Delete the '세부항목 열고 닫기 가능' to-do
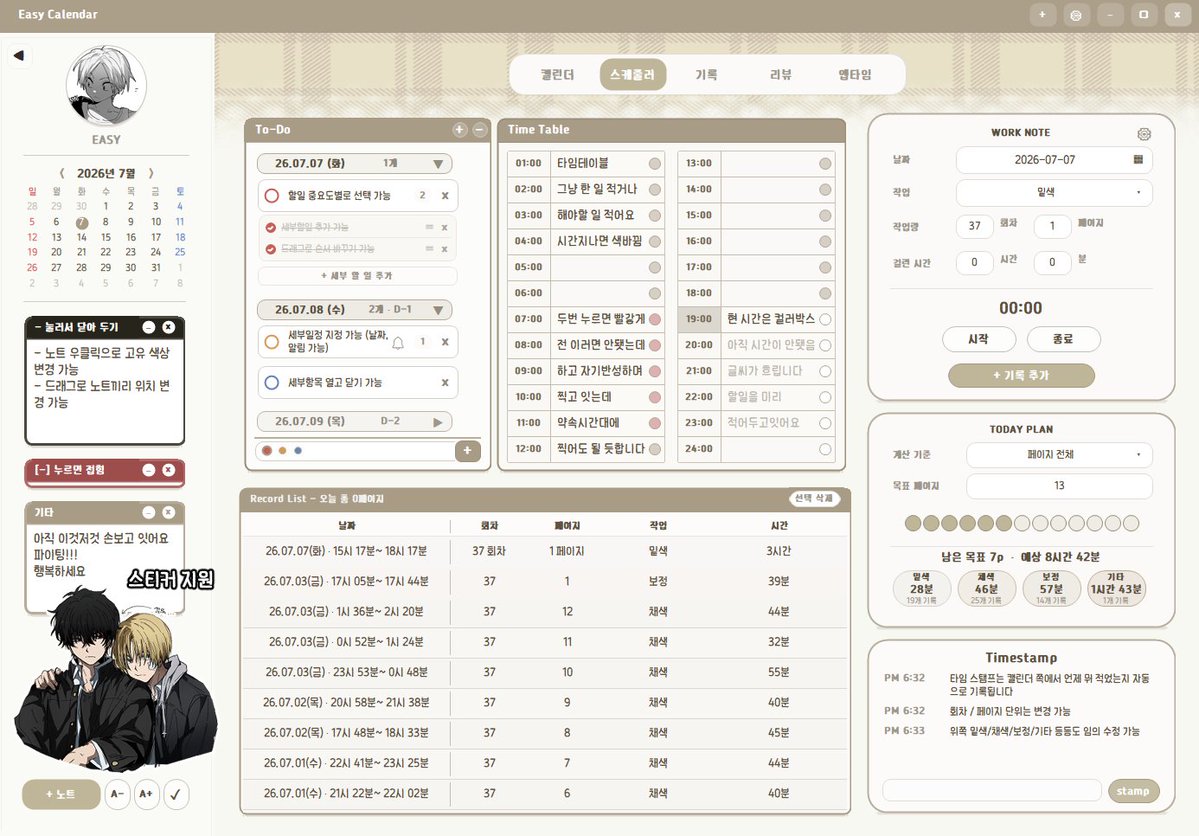Viewport: 1199px width, 836px height. click(x=445, y=382)
